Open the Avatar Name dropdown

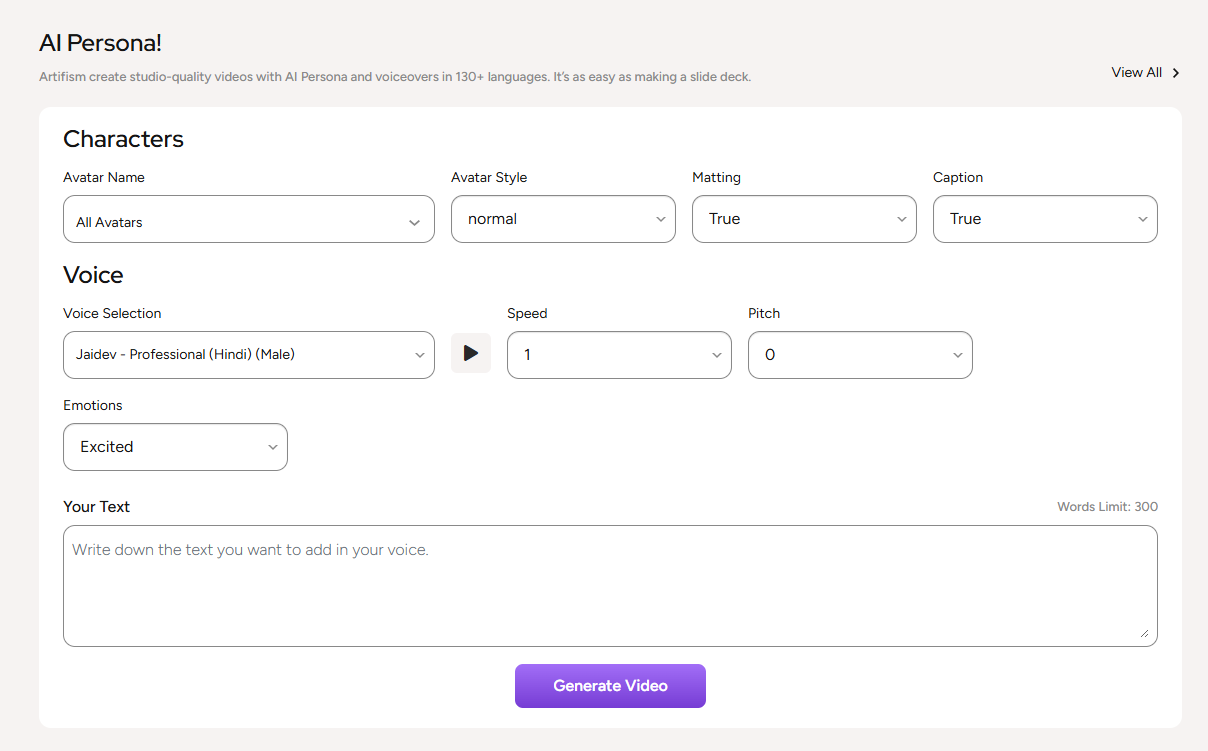point(248,219)
